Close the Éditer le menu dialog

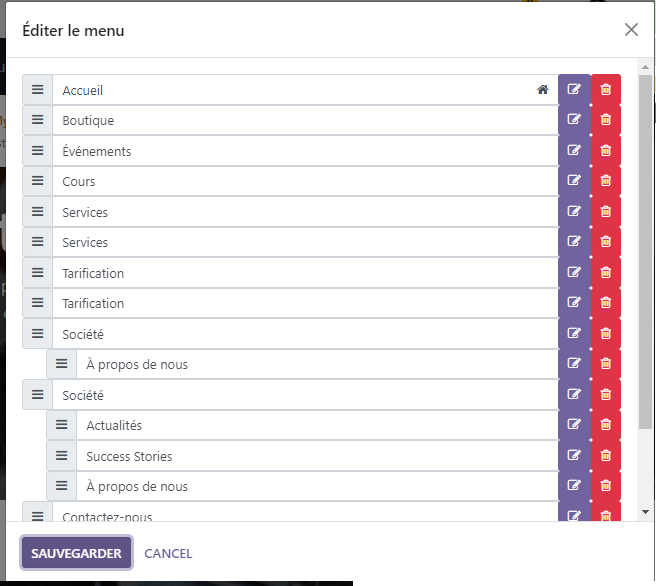click(631, 30)
